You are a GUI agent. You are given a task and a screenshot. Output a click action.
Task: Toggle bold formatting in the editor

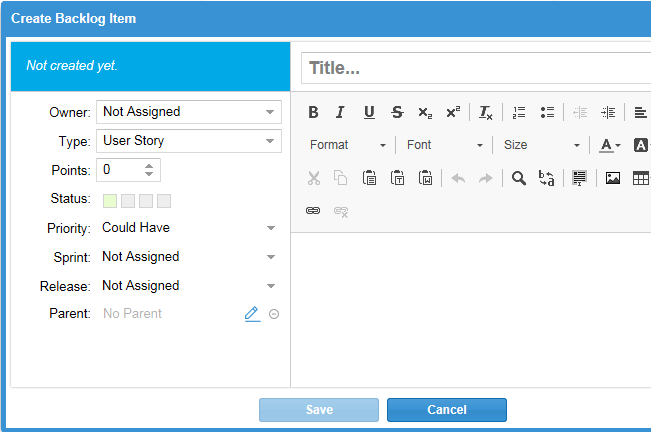point(313,113)
